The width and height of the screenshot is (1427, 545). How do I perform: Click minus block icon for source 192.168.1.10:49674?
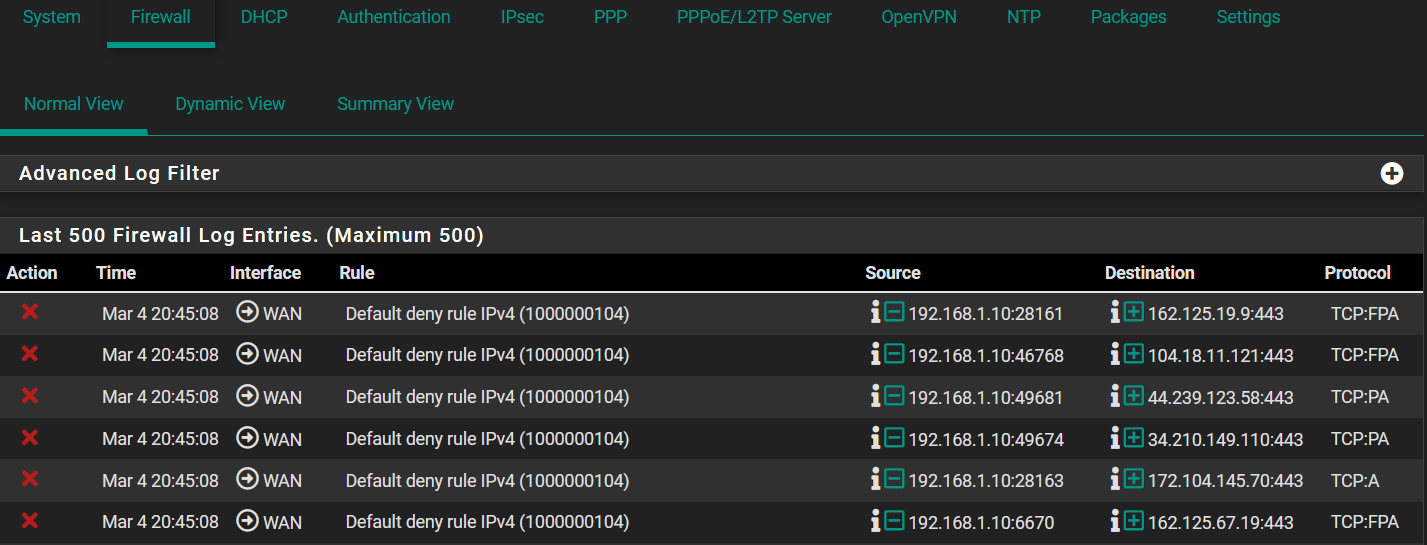894,438
